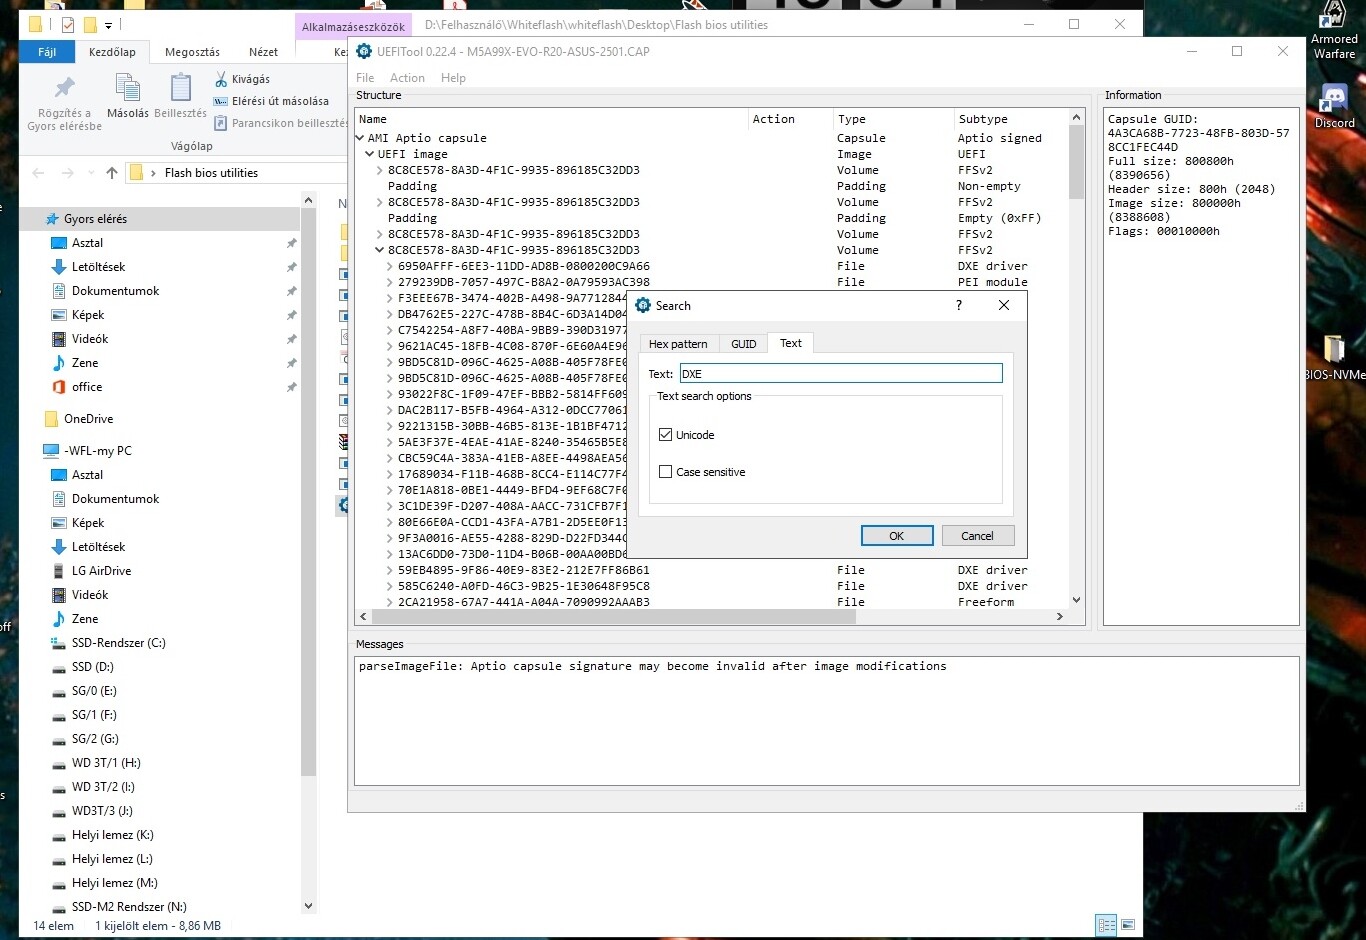Select SSD-M2 Rendszer (N:) drive

click(129, 907)
